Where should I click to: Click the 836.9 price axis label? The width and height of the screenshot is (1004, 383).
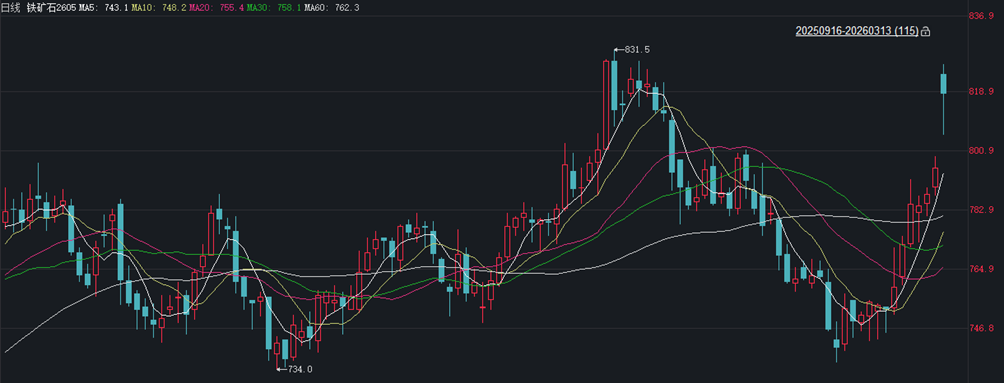[982, 15]
